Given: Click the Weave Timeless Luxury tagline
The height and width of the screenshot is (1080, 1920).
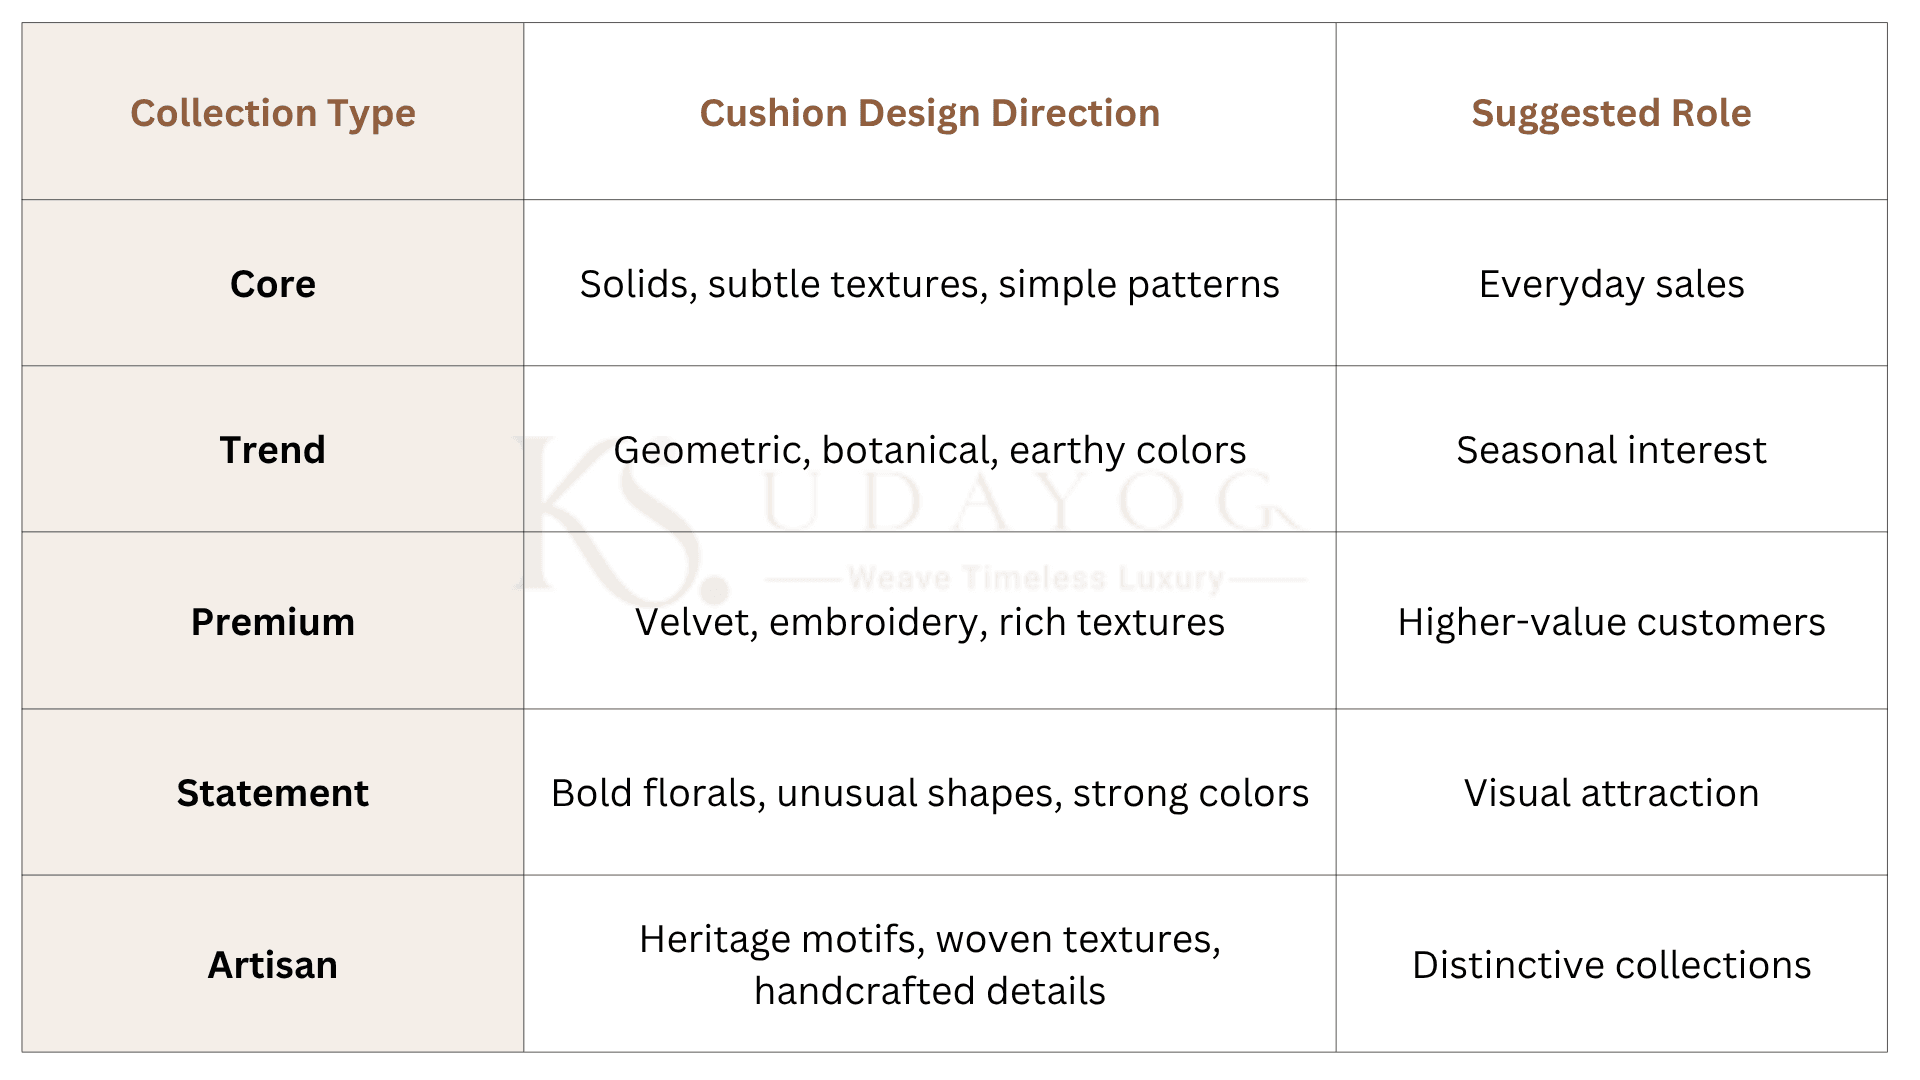Looking at the screenshot, I should pyautogui.click(x=1036, y=578).
